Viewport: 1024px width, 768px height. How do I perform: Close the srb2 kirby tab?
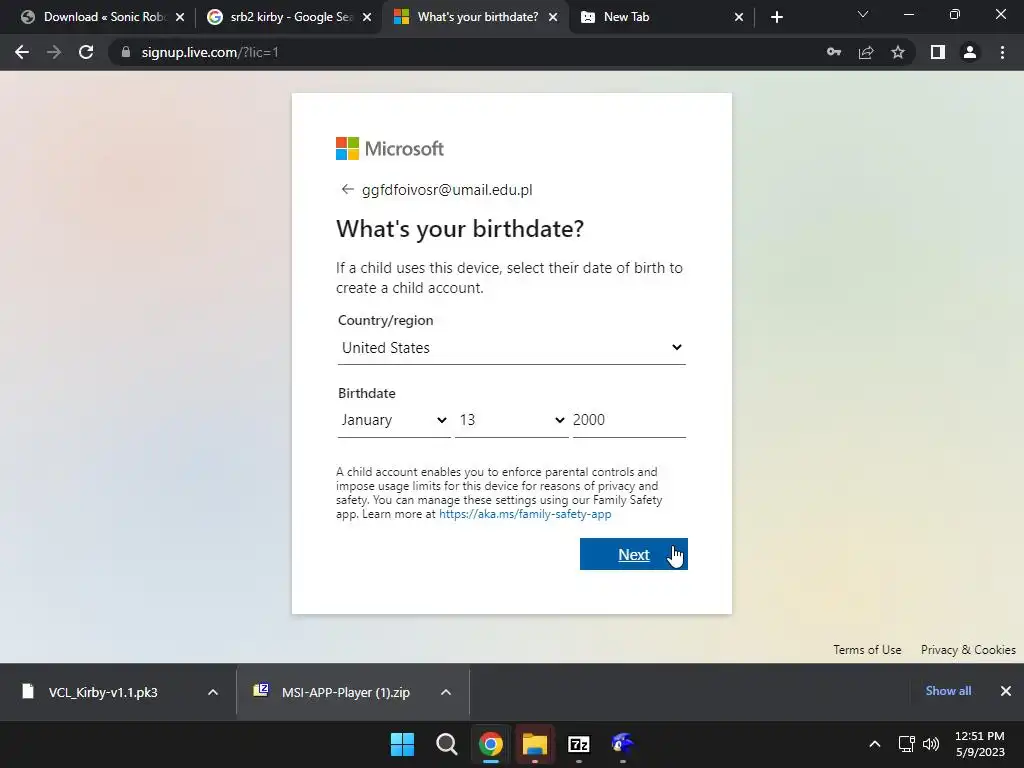click(367, 17)
